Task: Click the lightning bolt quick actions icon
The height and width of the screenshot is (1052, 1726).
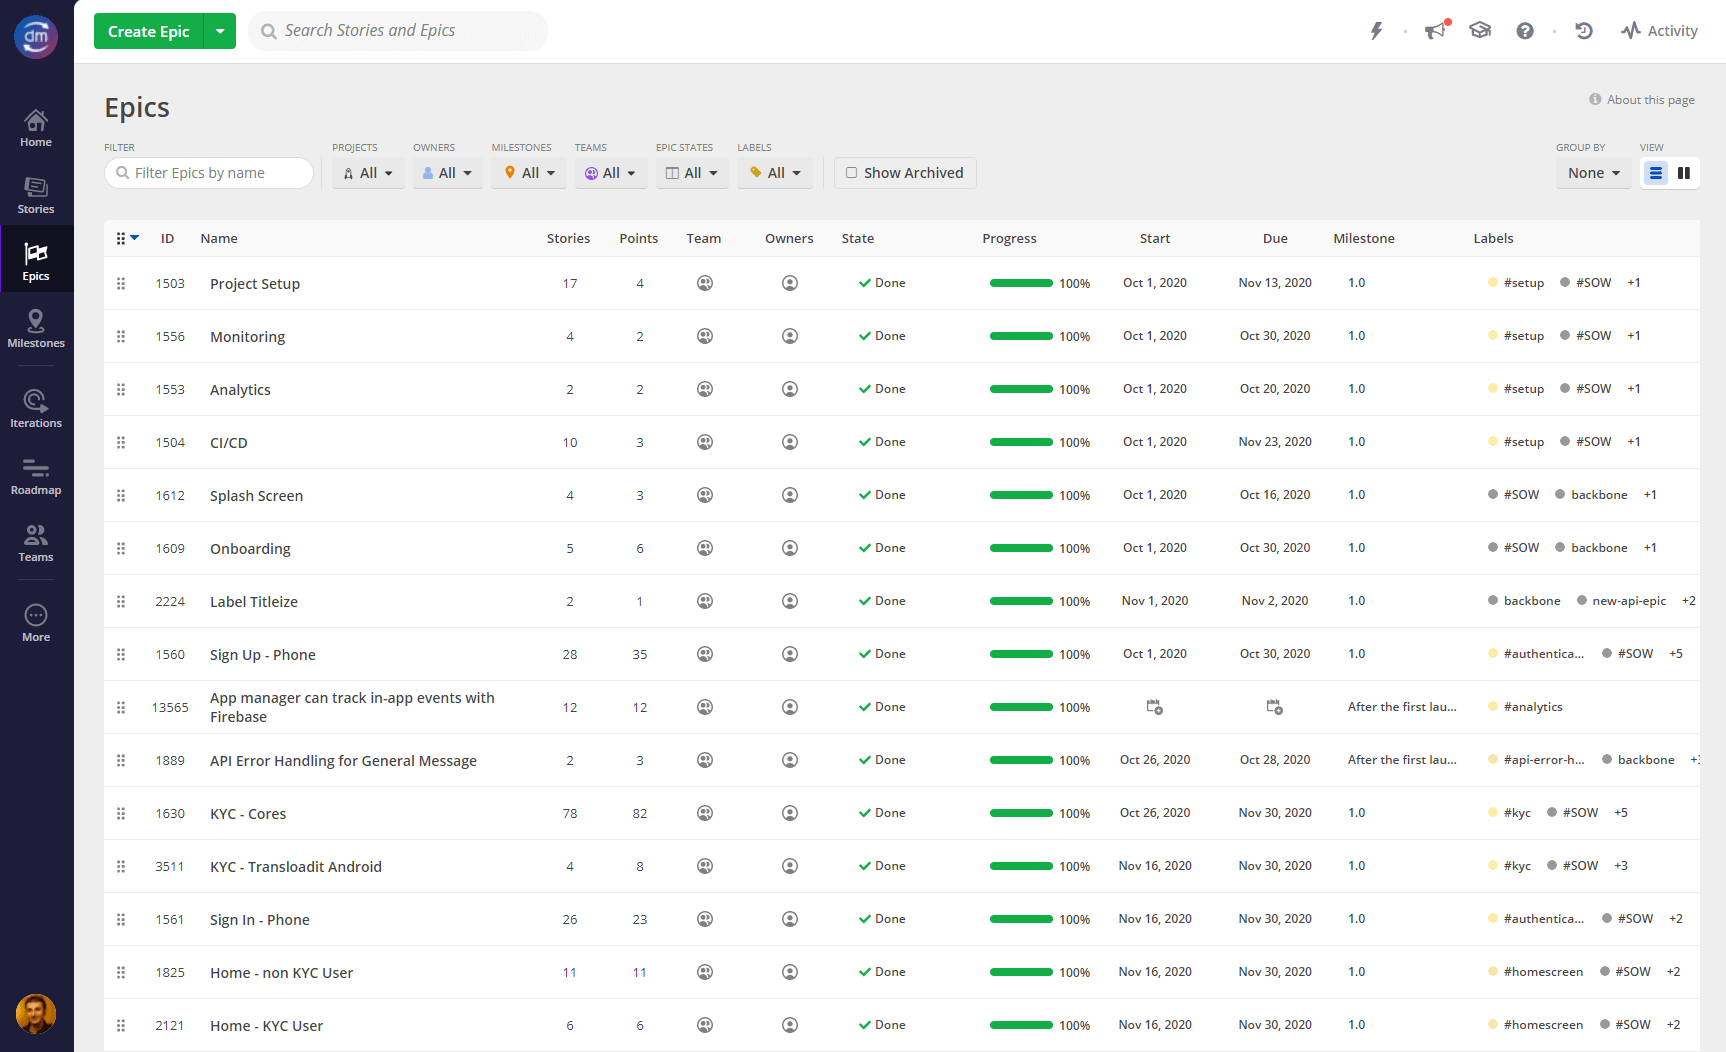Action: click(1376, 31)
